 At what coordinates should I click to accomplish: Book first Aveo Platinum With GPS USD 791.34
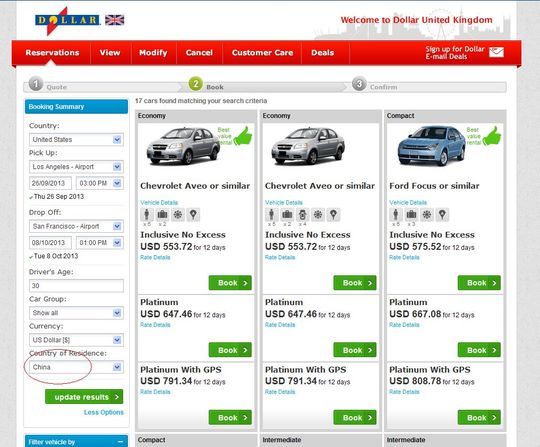pos(230,418)
